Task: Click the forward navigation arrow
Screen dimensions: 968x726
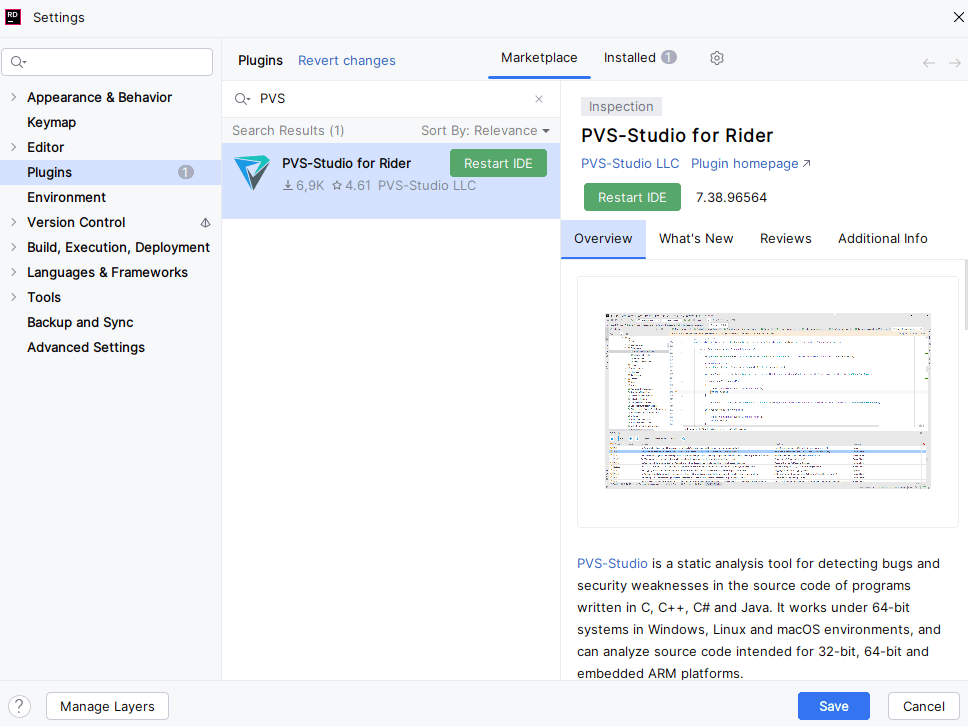Action: click(x=954, y=63)
